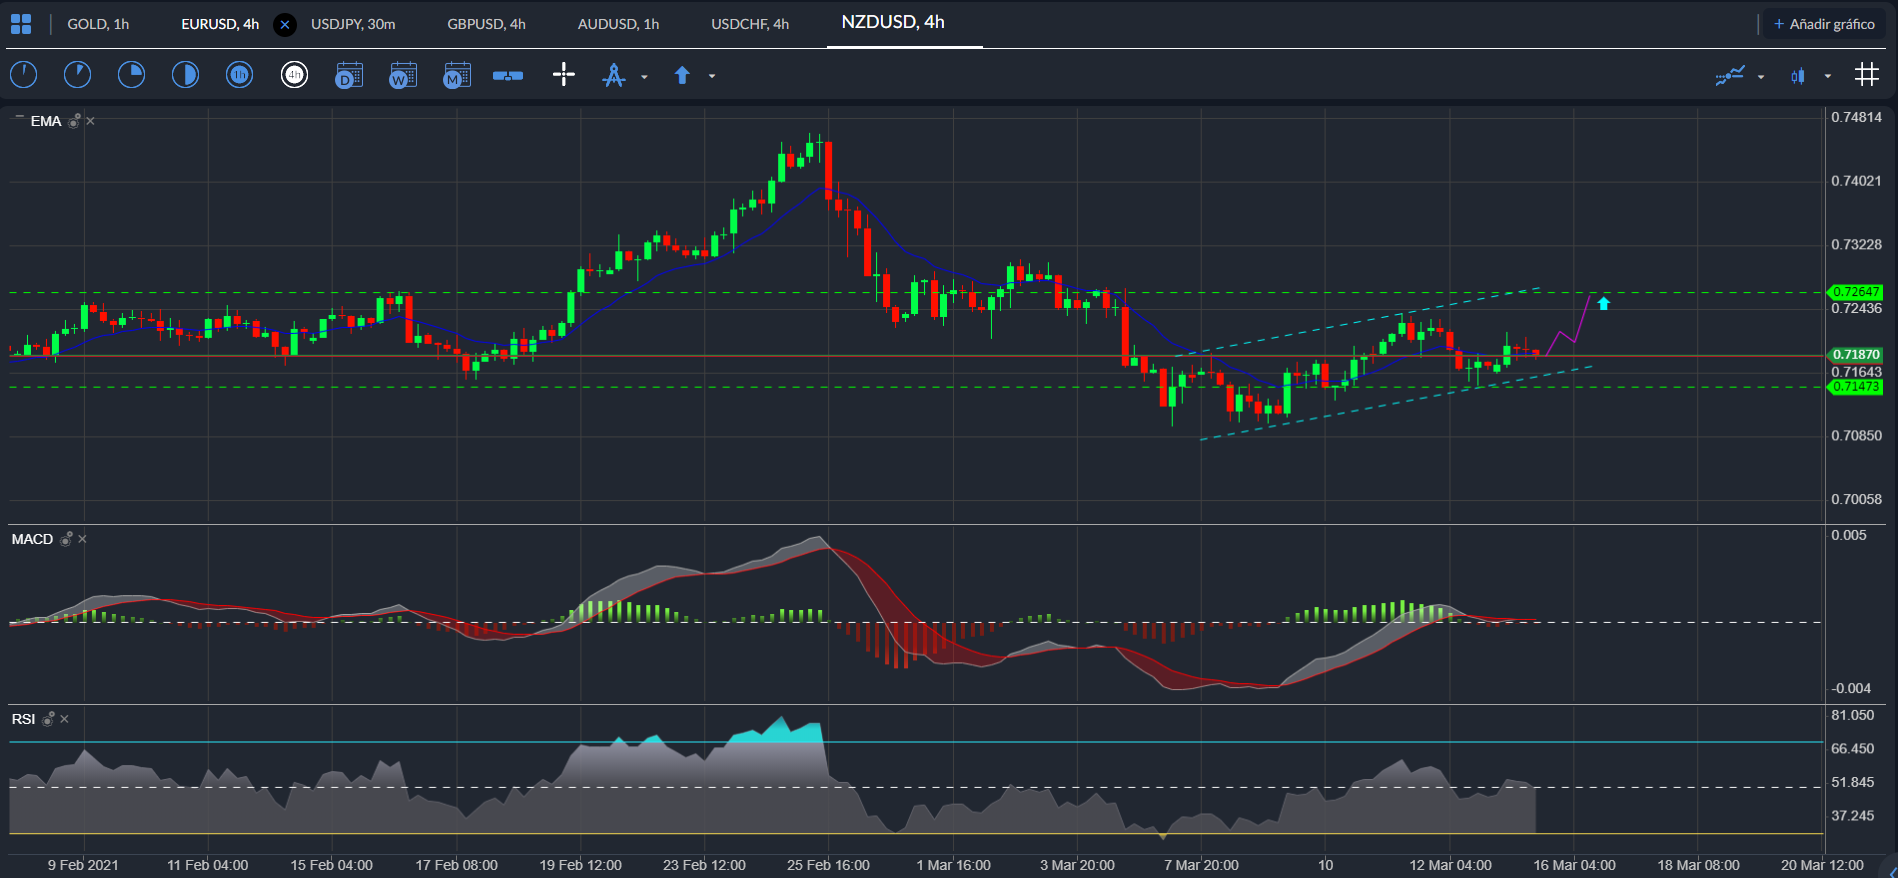Click the horizontal price scale tool icon
This screenshot has height=878, width=1898.
(508, 76)
